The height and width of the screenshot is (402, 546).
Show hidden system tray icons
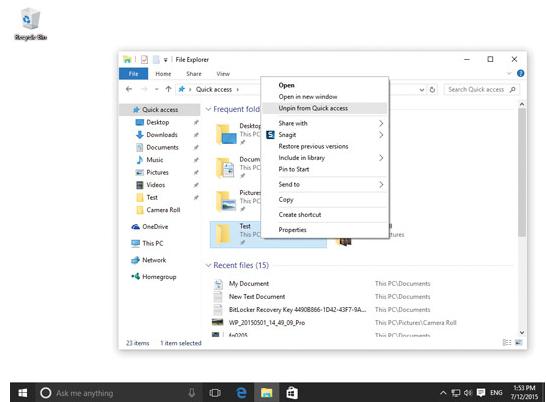[443, 393]
